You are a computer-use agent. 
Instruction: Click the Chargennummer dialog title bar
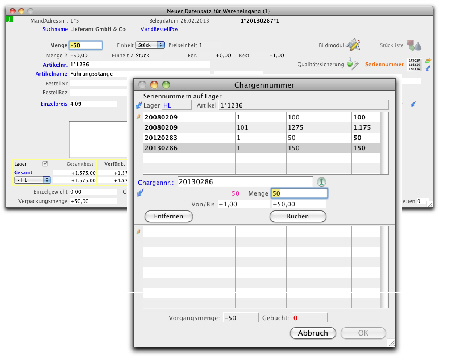click(x=264, y=85)
